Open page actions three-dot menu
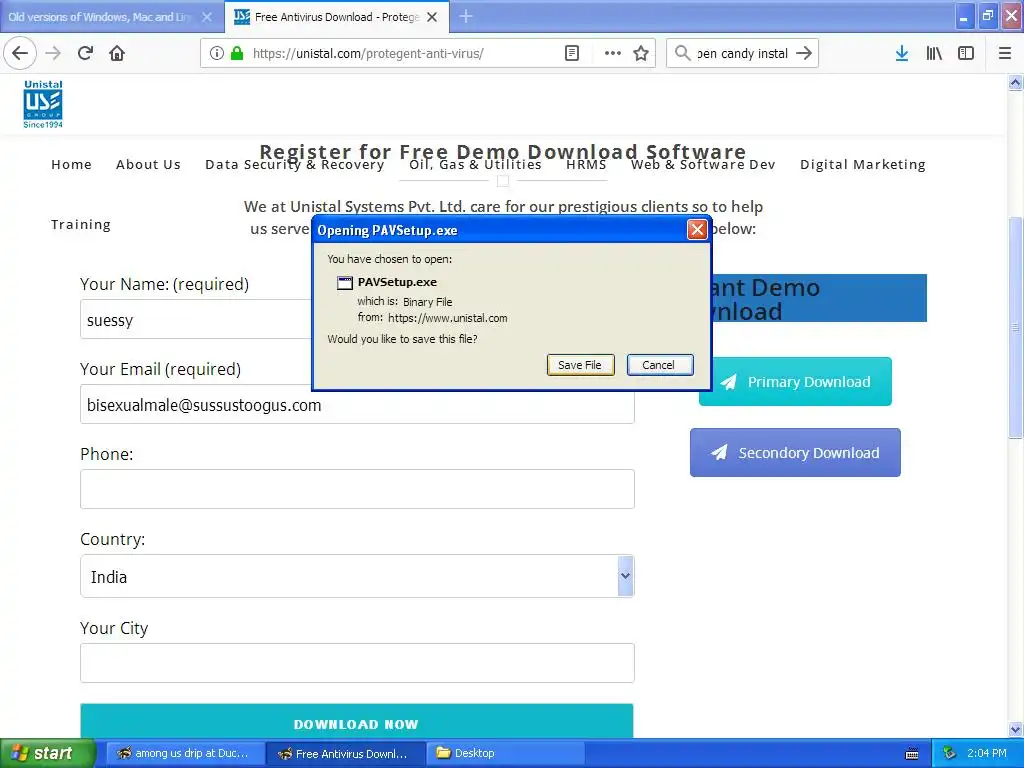This screenshot has height=768, width=1024. point(613,53)
